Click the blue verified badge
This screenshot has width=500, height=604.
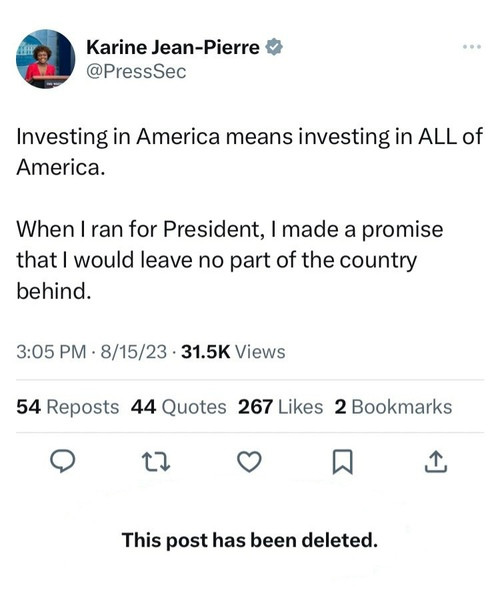tap(274, 47)
